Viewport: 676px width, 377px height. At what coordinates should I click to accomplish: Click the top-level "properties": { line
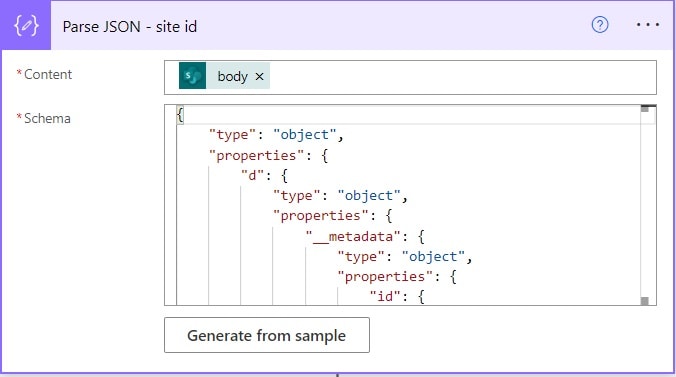click(x=269, y=155)
